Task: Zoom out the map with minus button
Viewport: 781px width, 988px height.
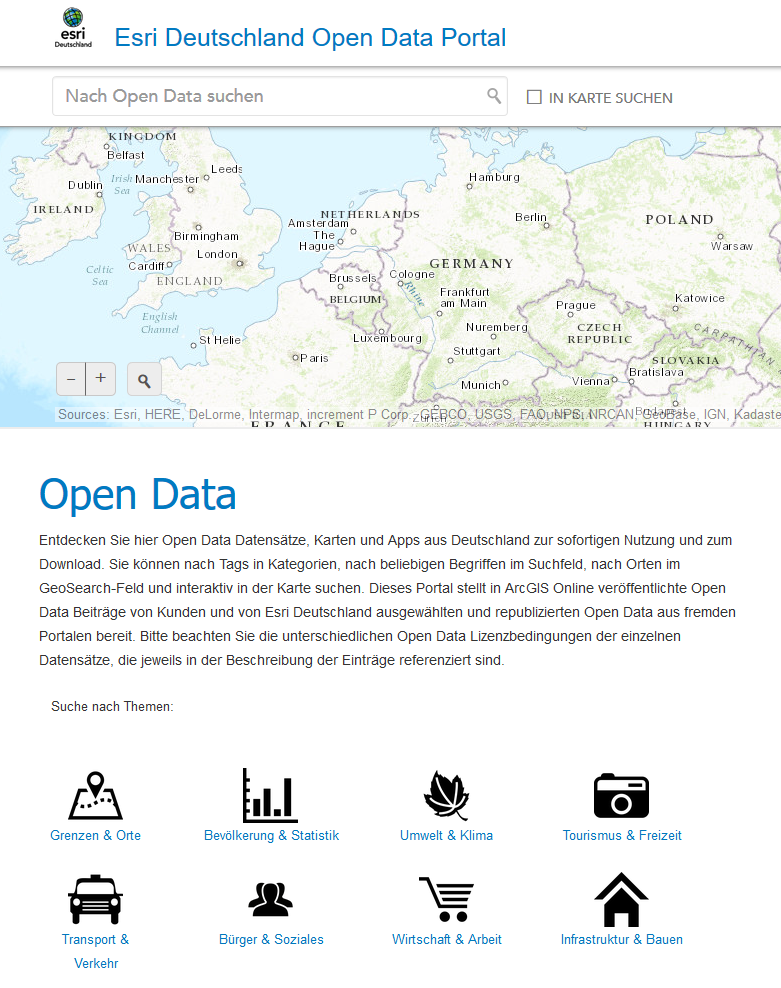Action: point(71,379)
